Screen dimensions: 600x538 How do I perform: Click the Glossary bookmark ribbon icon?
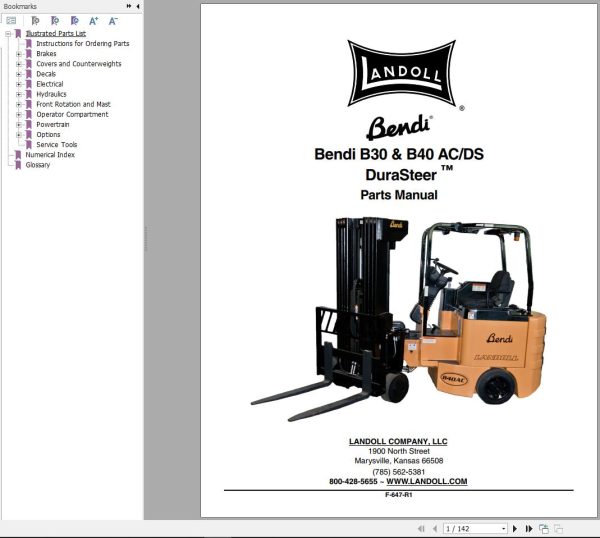click(18, 165)
